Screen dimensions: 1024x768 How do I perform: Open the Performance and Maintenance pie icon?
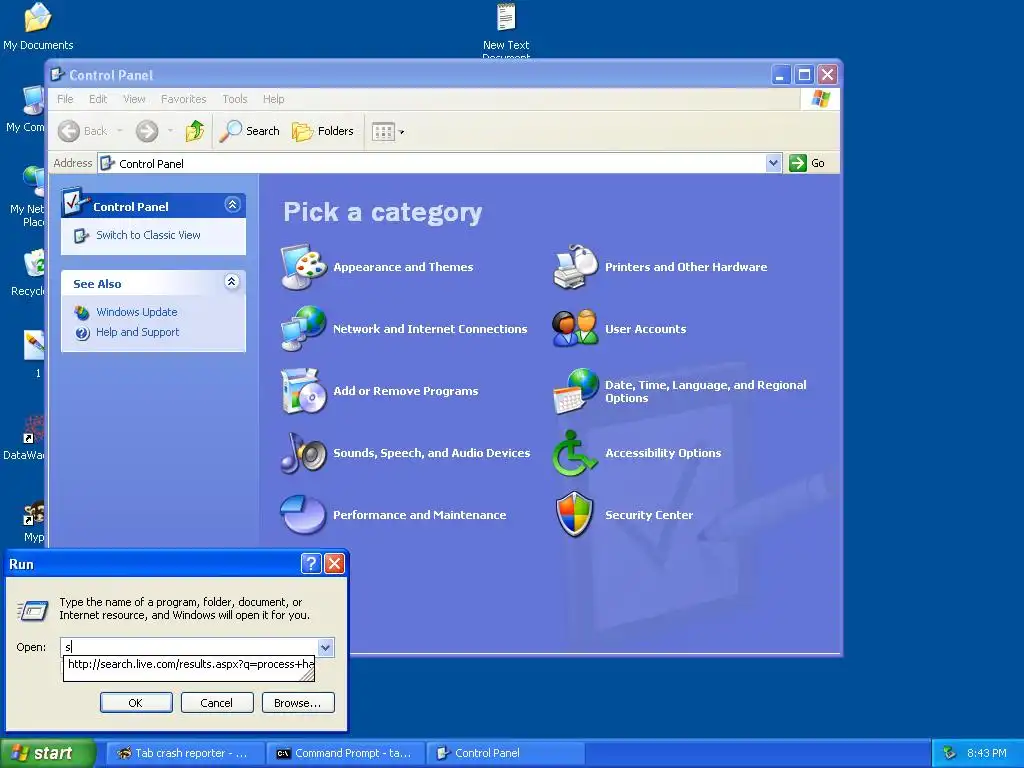coord(303,515)
